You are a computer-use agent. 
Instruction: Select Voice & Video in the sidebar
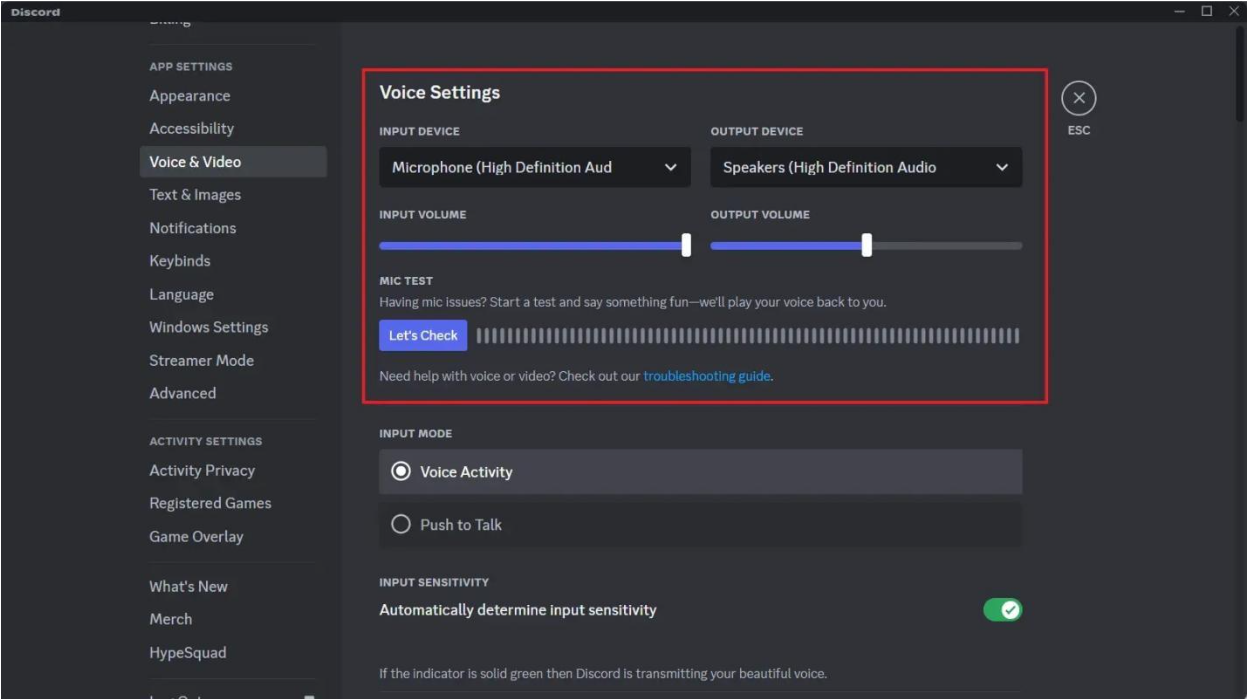click(233, 162)
